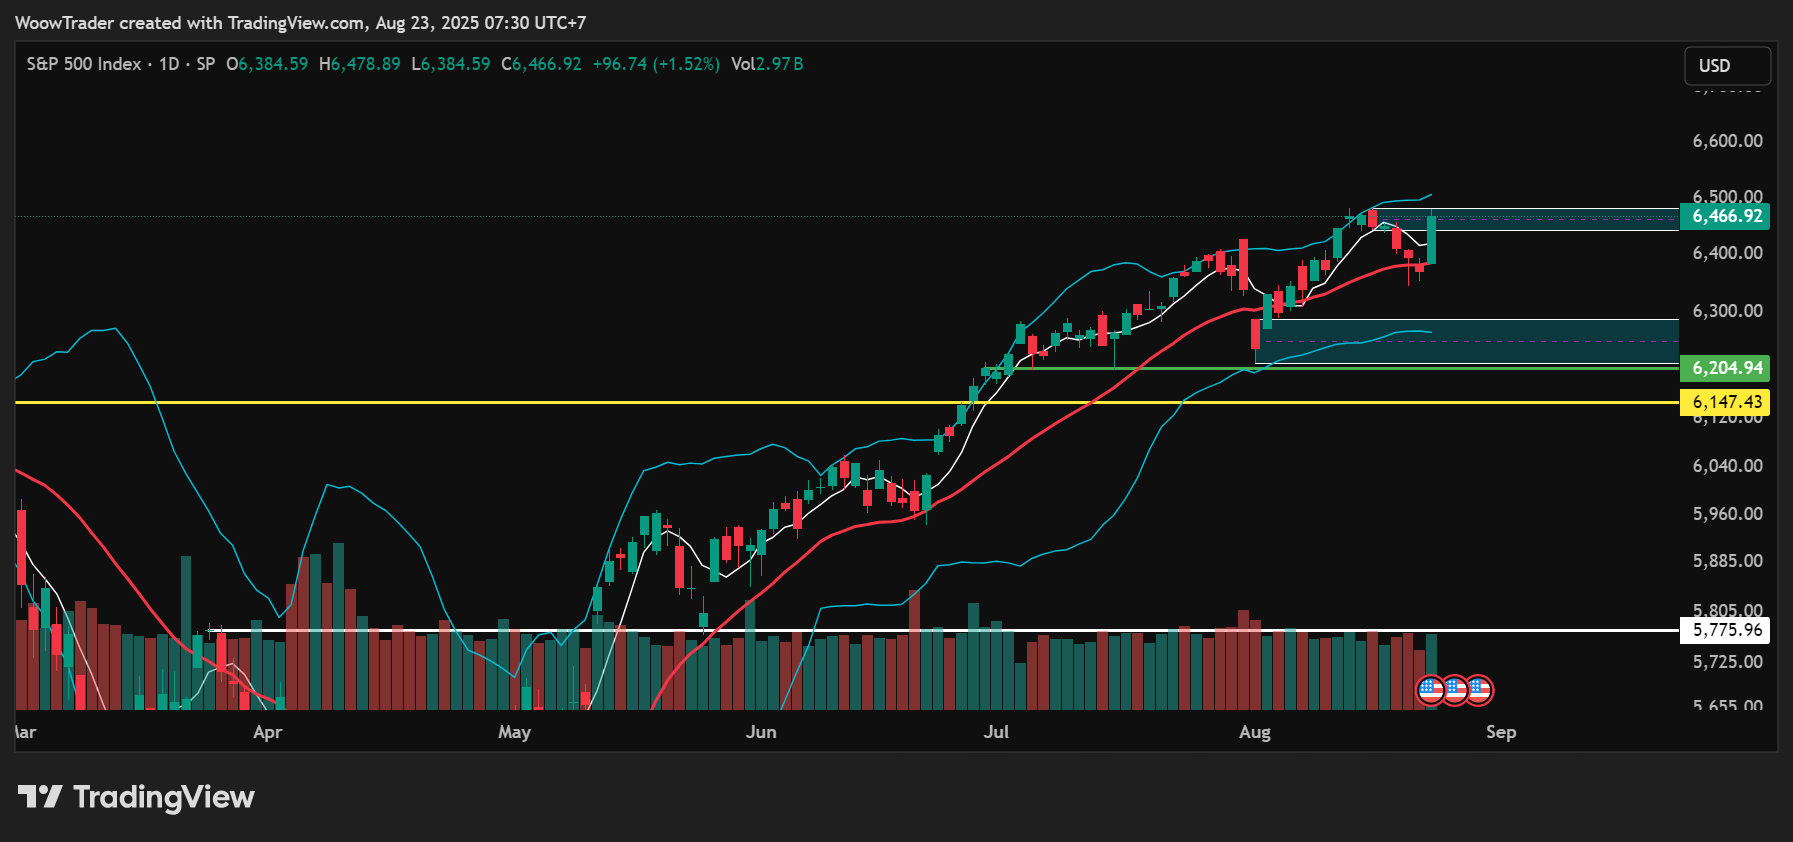1793x842 pixels.
Task: Click the 1D interval label in legend
Action: pyautogui.click(x=169, y=64)
